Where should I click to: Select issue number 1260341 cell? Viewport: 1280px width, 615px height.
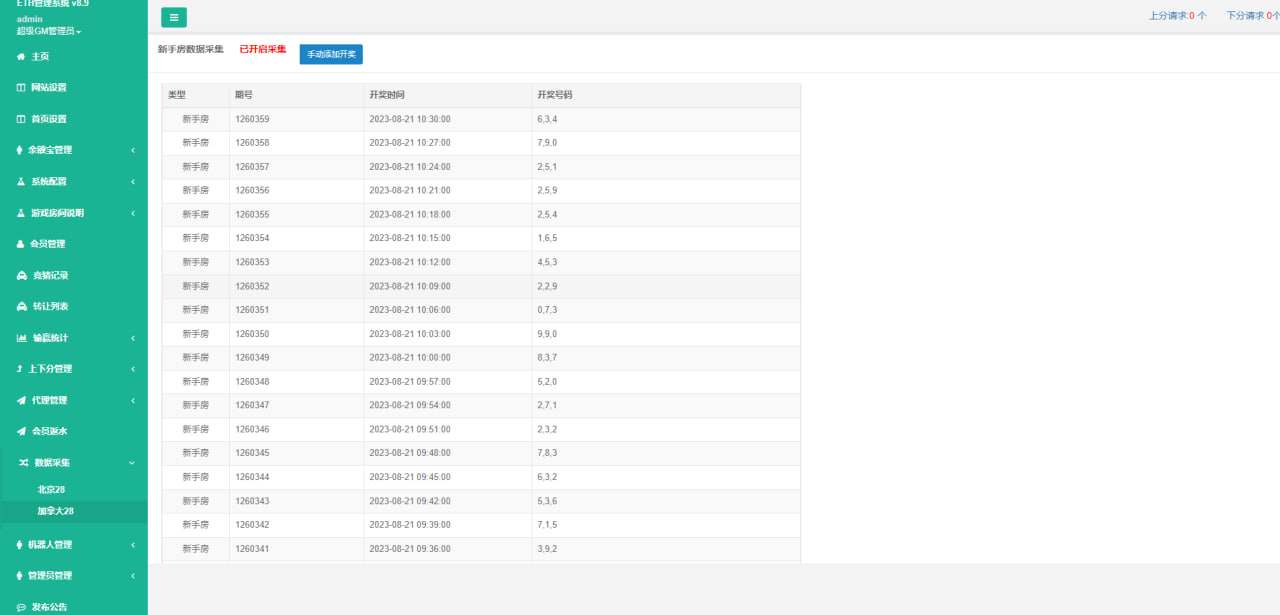click(x=296, y=549)
